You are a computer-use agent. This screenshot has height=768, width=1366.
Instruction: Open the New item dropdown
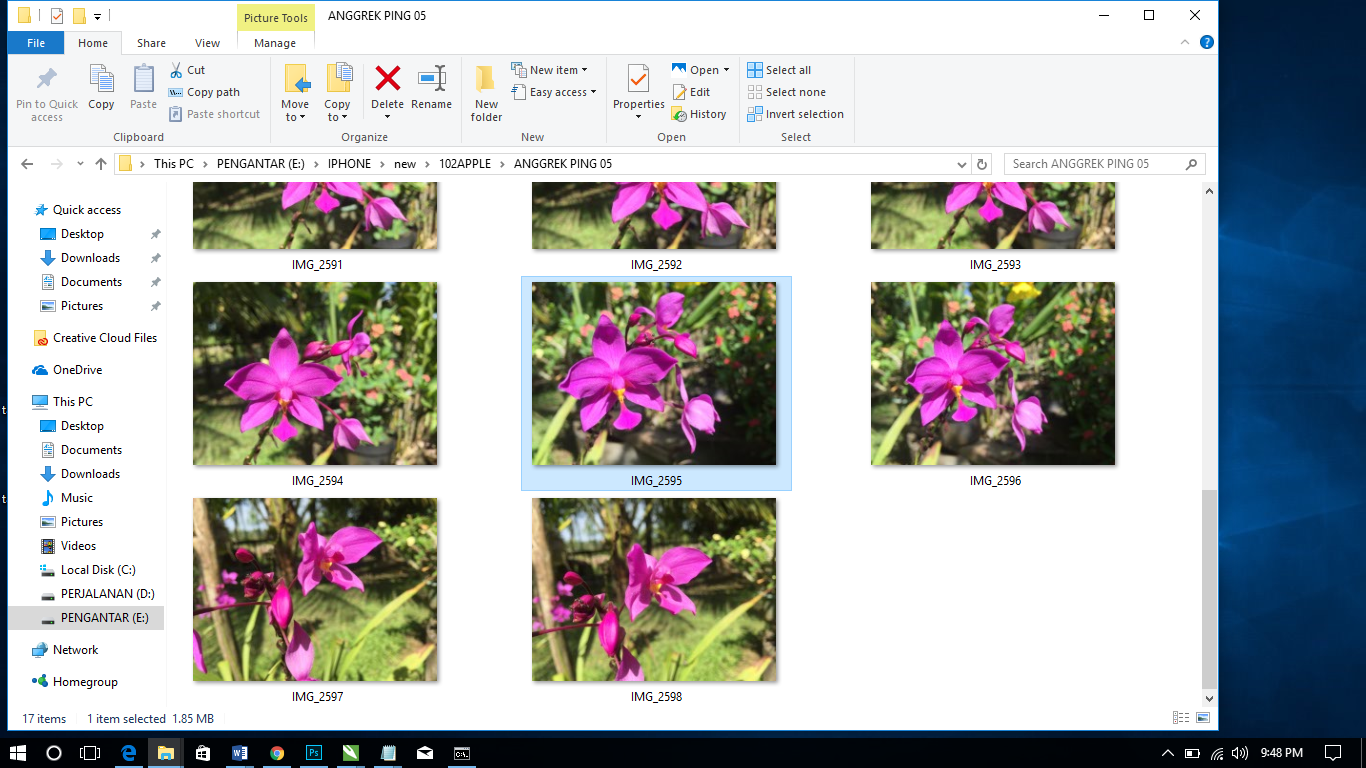(549, 70)
